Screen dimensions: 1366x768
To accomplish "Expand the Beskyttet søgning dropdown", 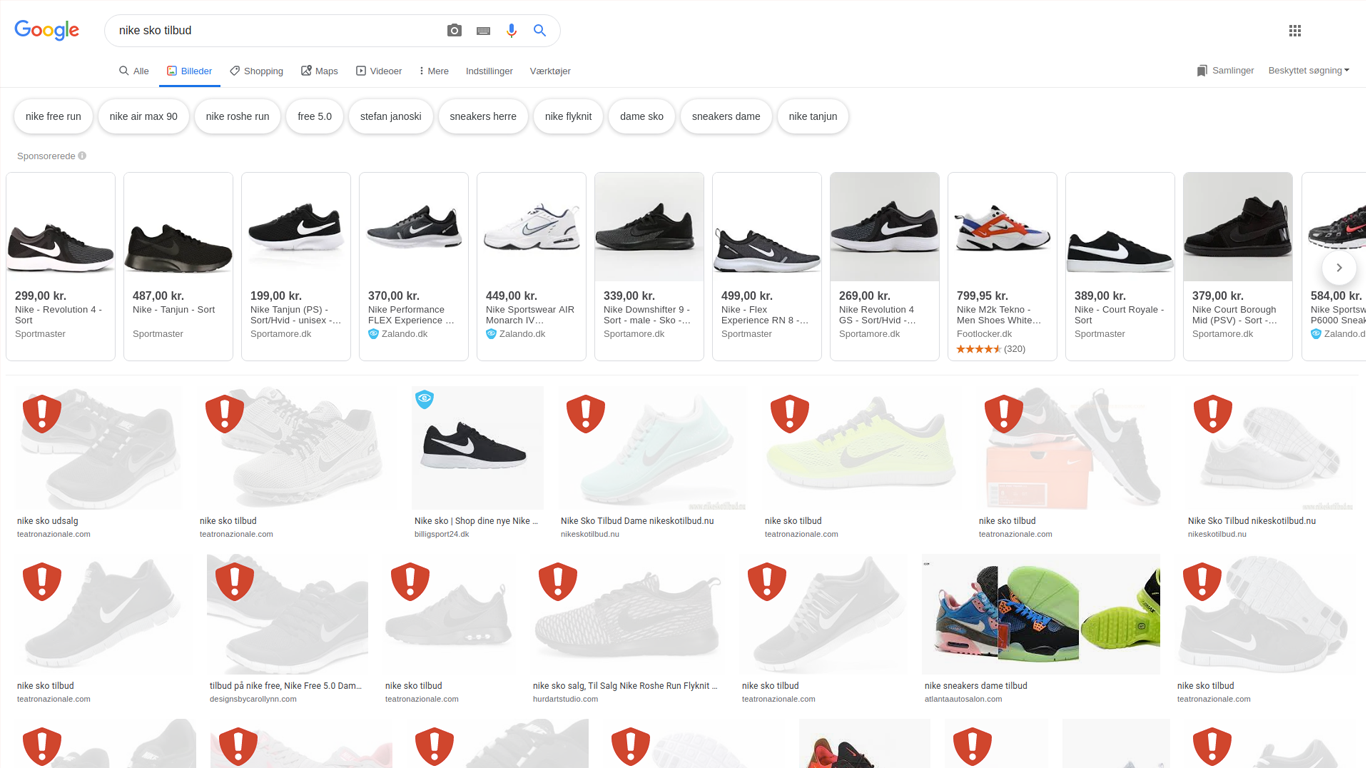I will coord(1308,71).
